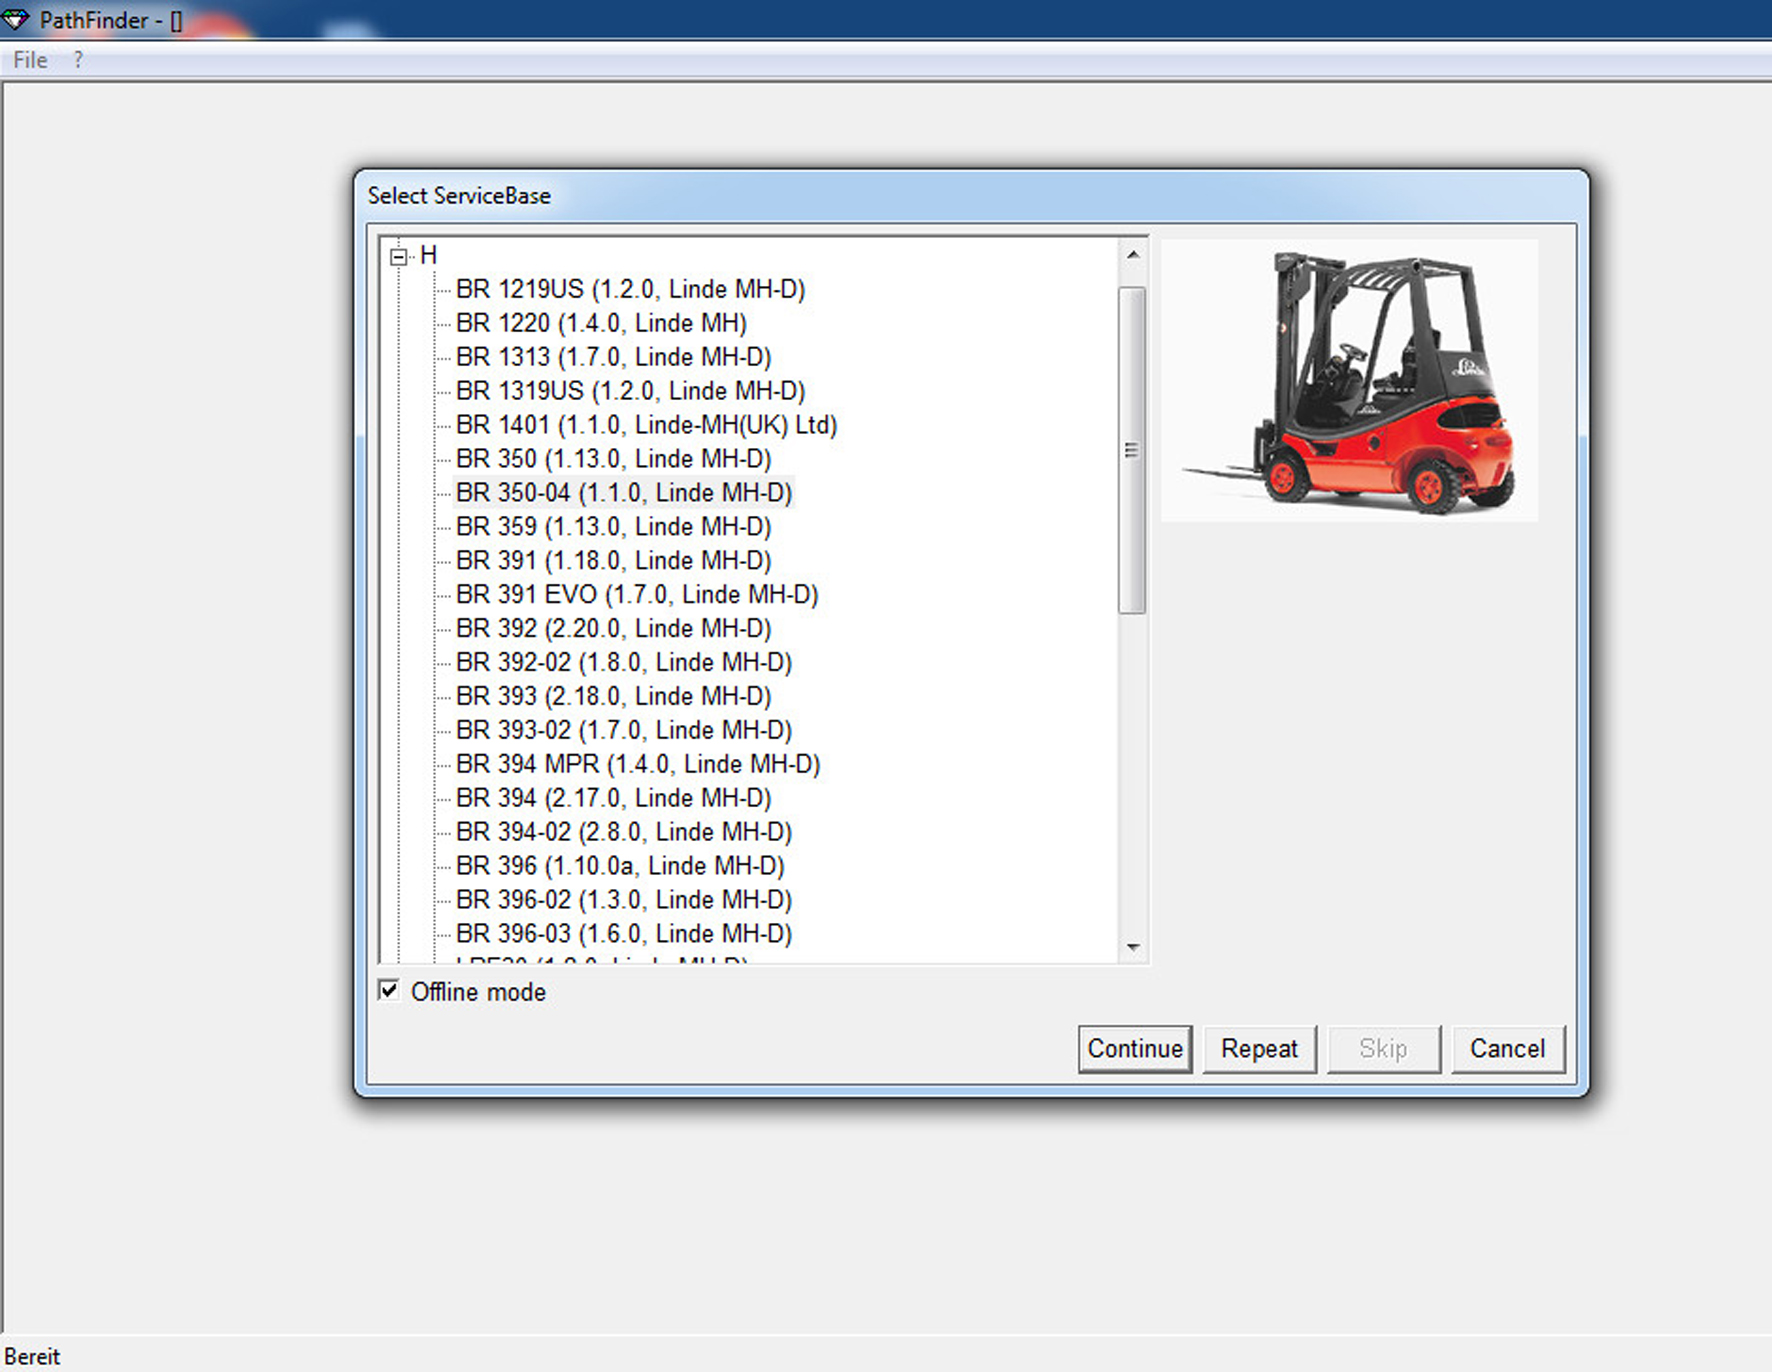
Task: Choose BR 392 (2.20.0, Linde MH-D)
Action: click(613, 629)
